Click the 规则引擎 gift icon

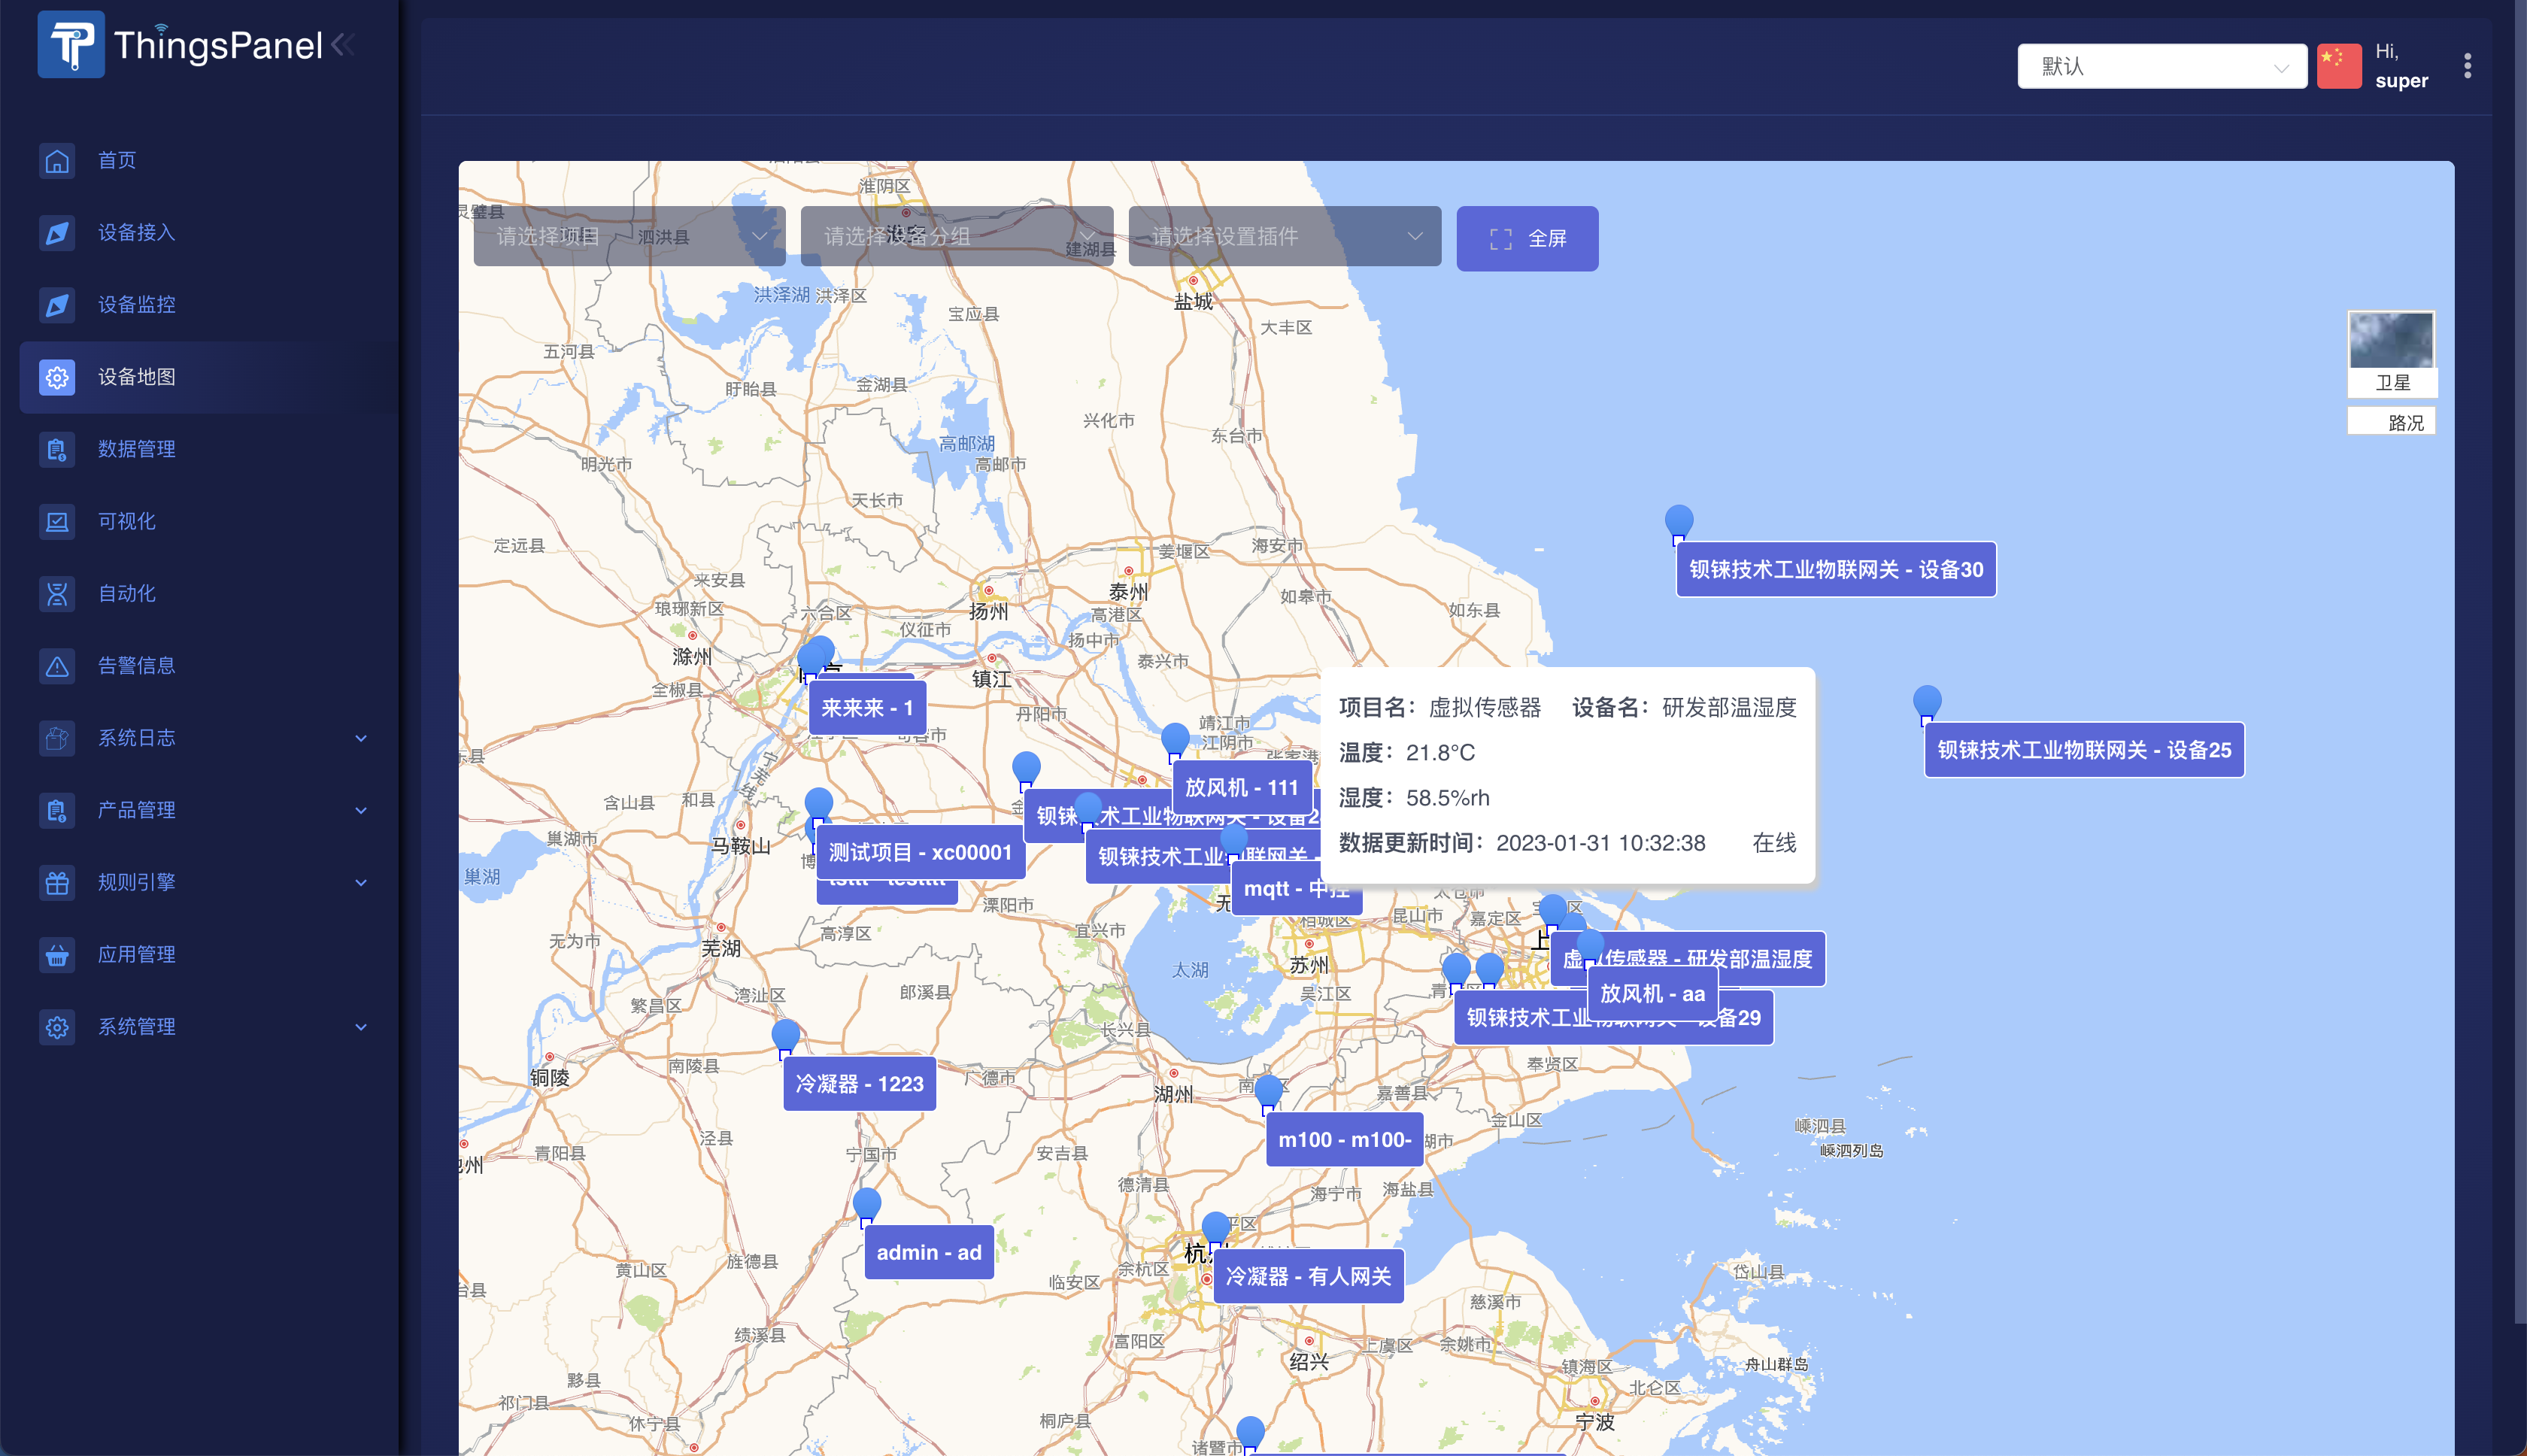pos(57,882)
